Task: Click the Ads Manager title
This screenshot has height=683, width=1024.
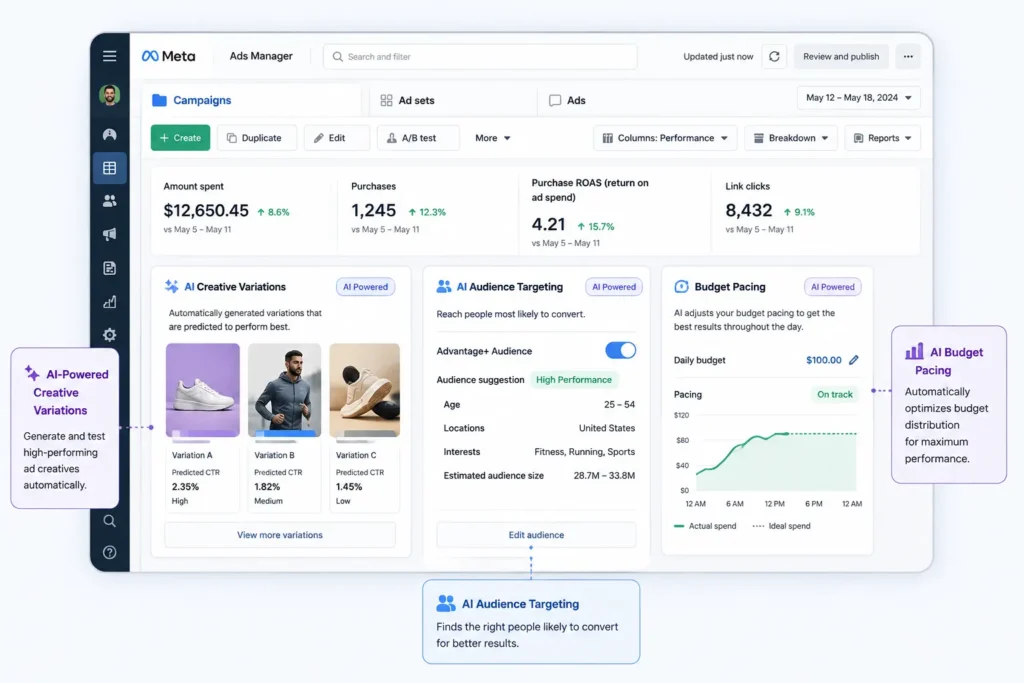Action: (x=261, y=56)
